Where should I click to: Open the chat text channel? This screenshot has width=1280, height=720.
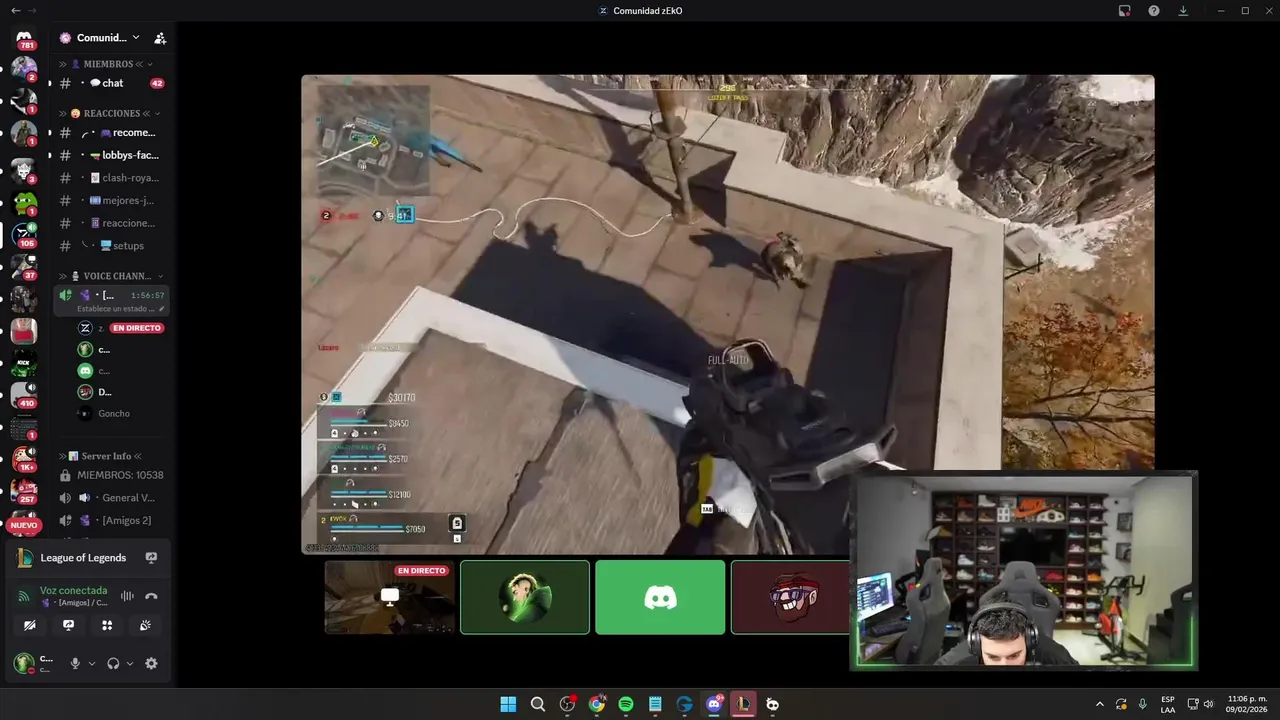tap(111, 83)
